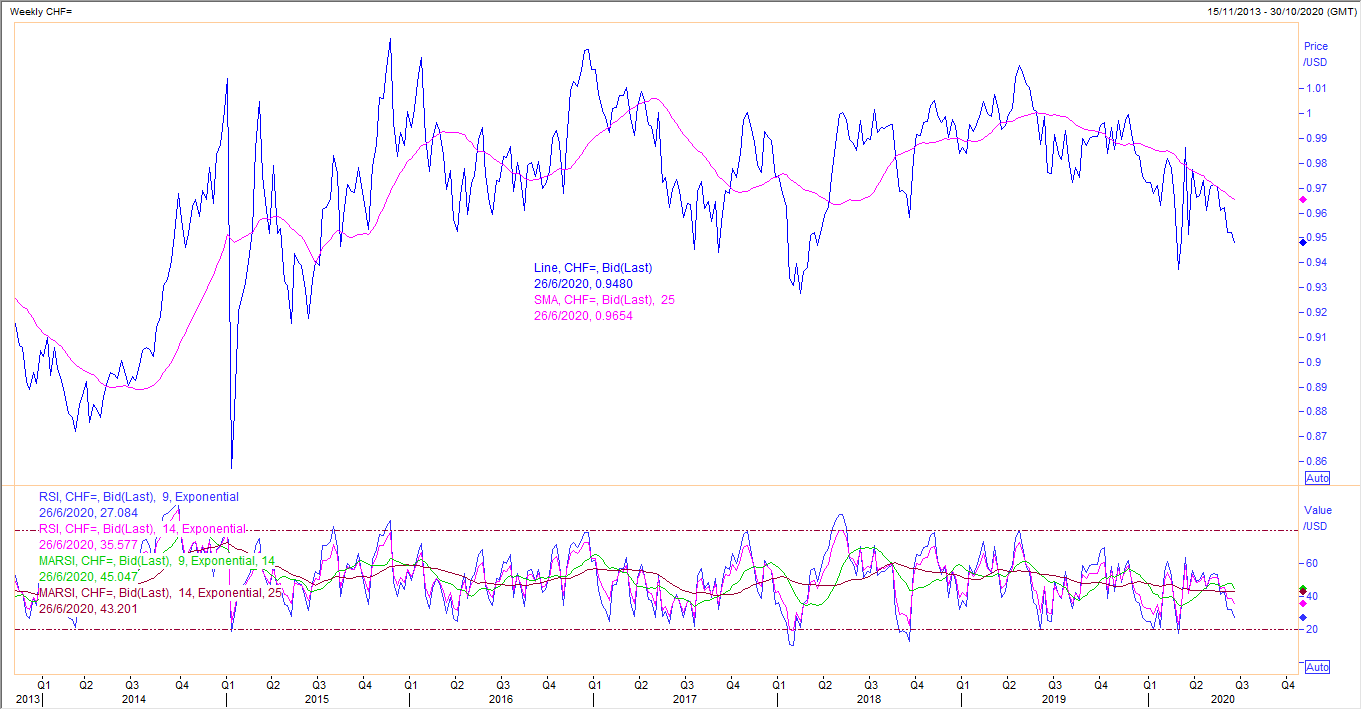
Task: Click the blue last-price marker on price axis
Action: tap(1302, 243)
